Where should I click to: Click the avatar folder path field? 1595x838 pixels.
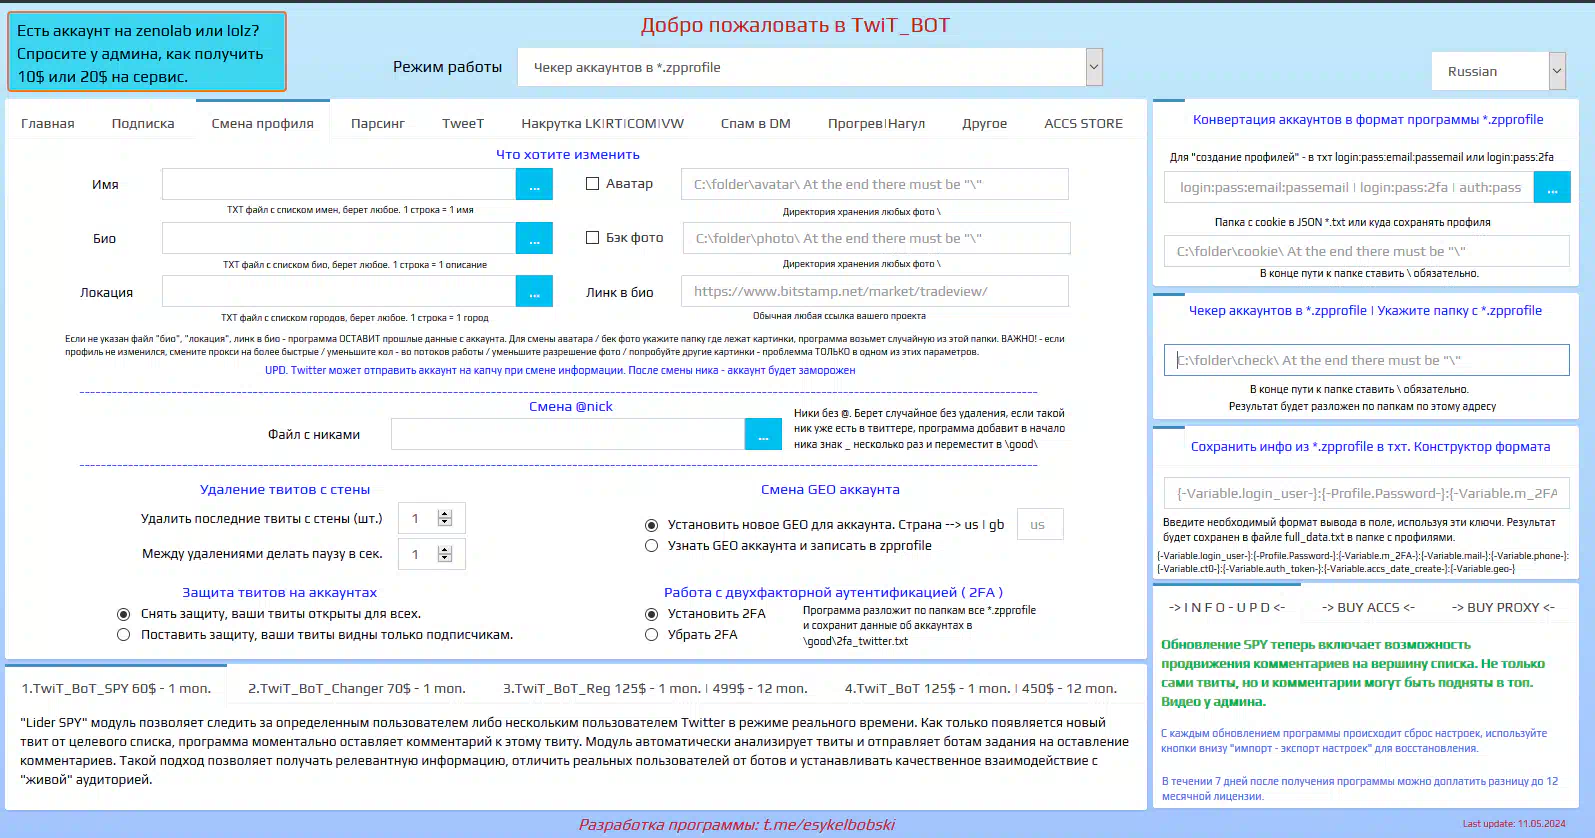pyautogui.click(x=875, y=184)
